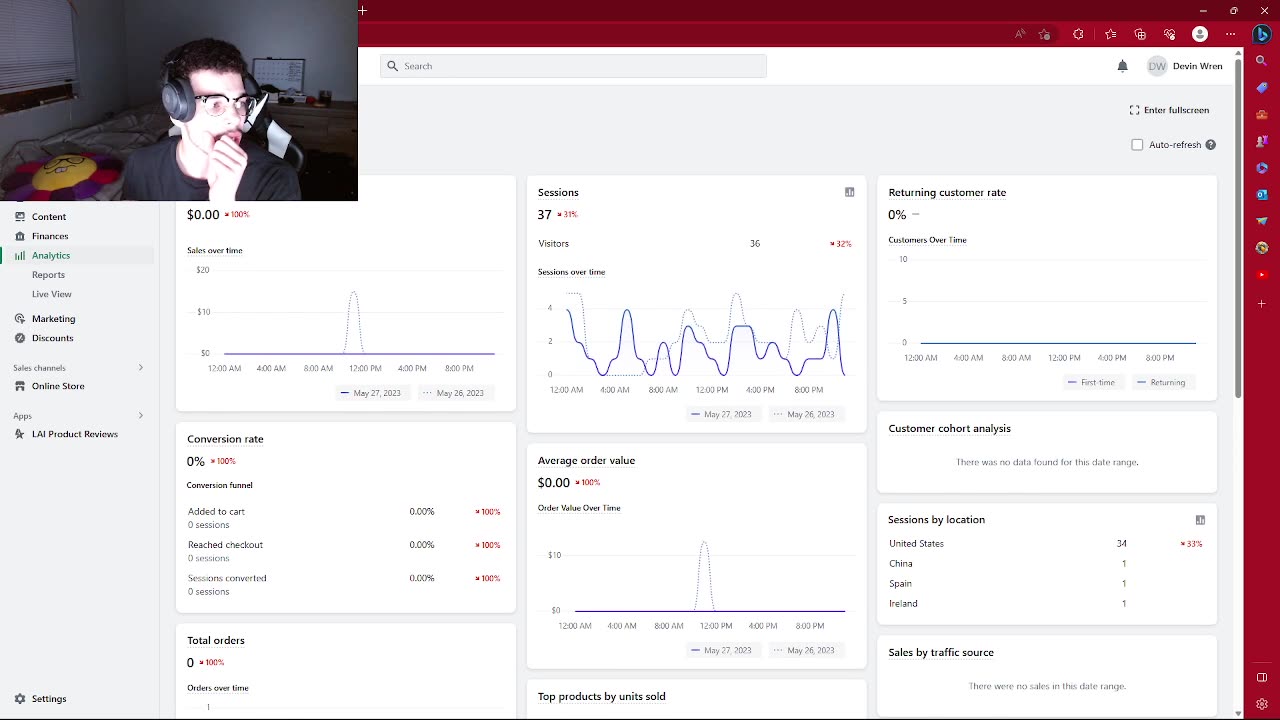Click the United States location row
Image resolution: width=1280 pixels, height=720 pixels.
(x=1046, y=544)
